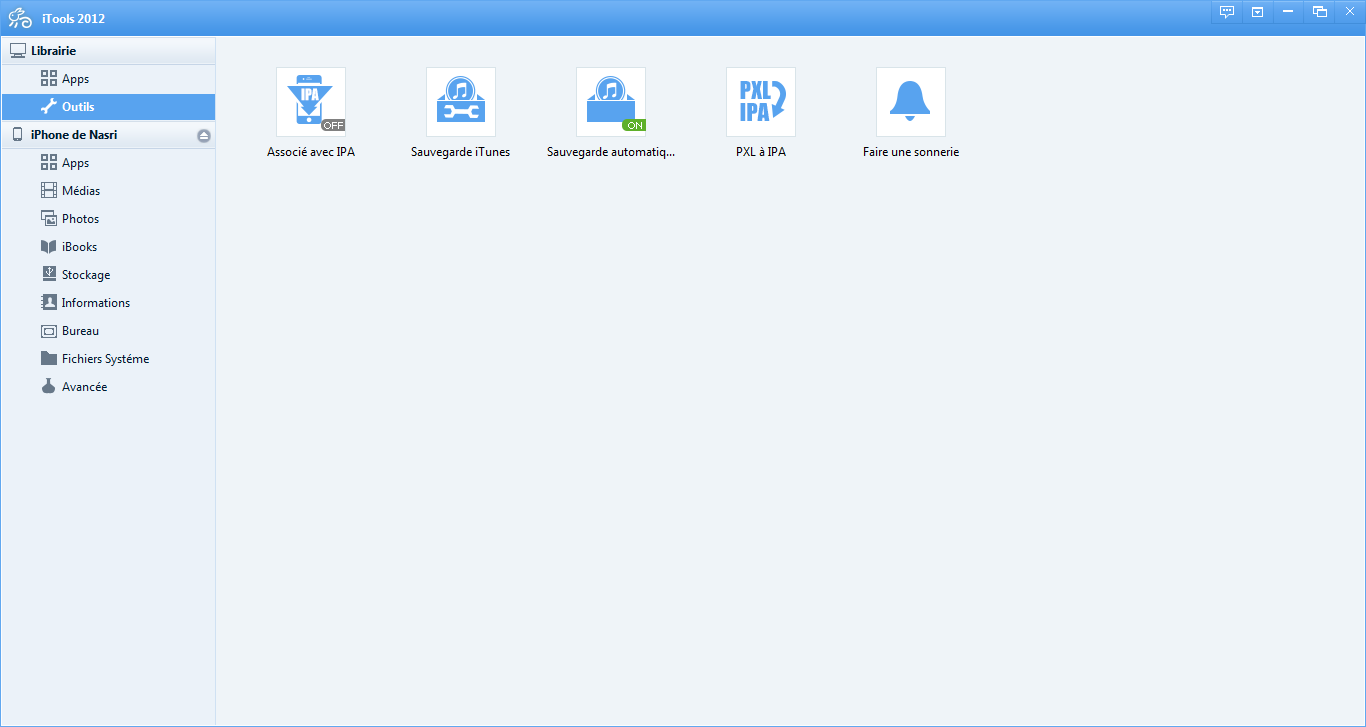Open the Médias section
Screen dimensions: 1366x727
tap(108, 191)
